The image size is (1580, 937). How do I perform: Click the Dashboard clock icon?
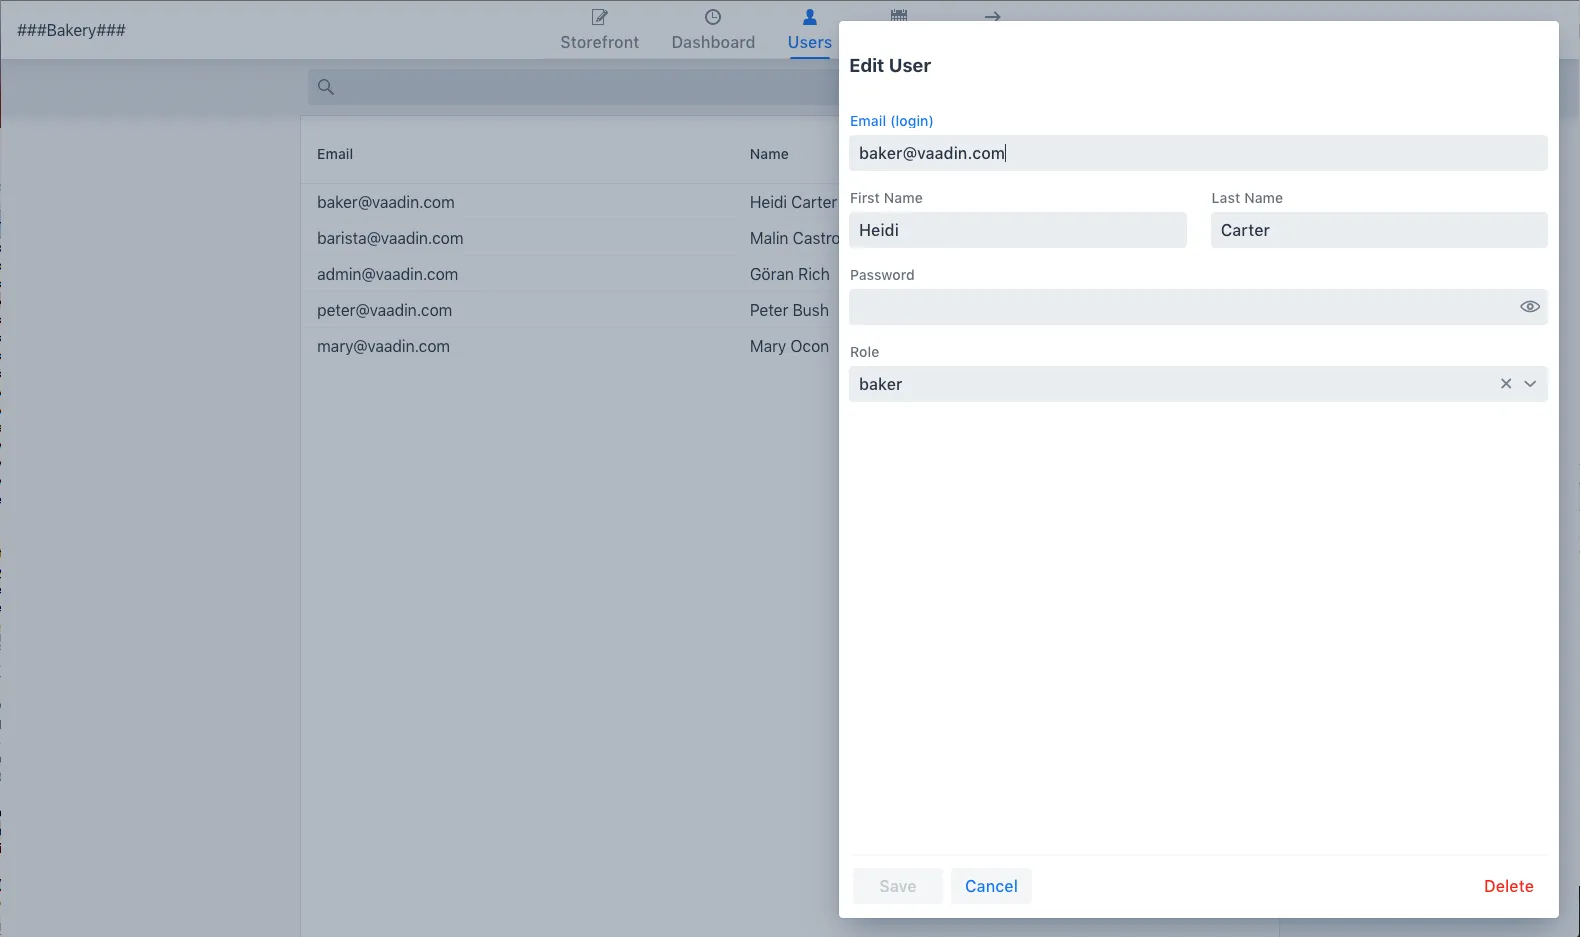(x=713, y=17)
